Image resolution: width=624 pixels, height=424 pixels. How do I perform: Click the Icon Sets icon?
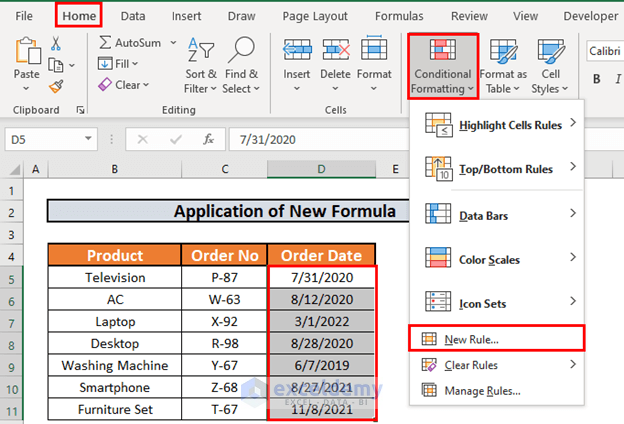438,301
